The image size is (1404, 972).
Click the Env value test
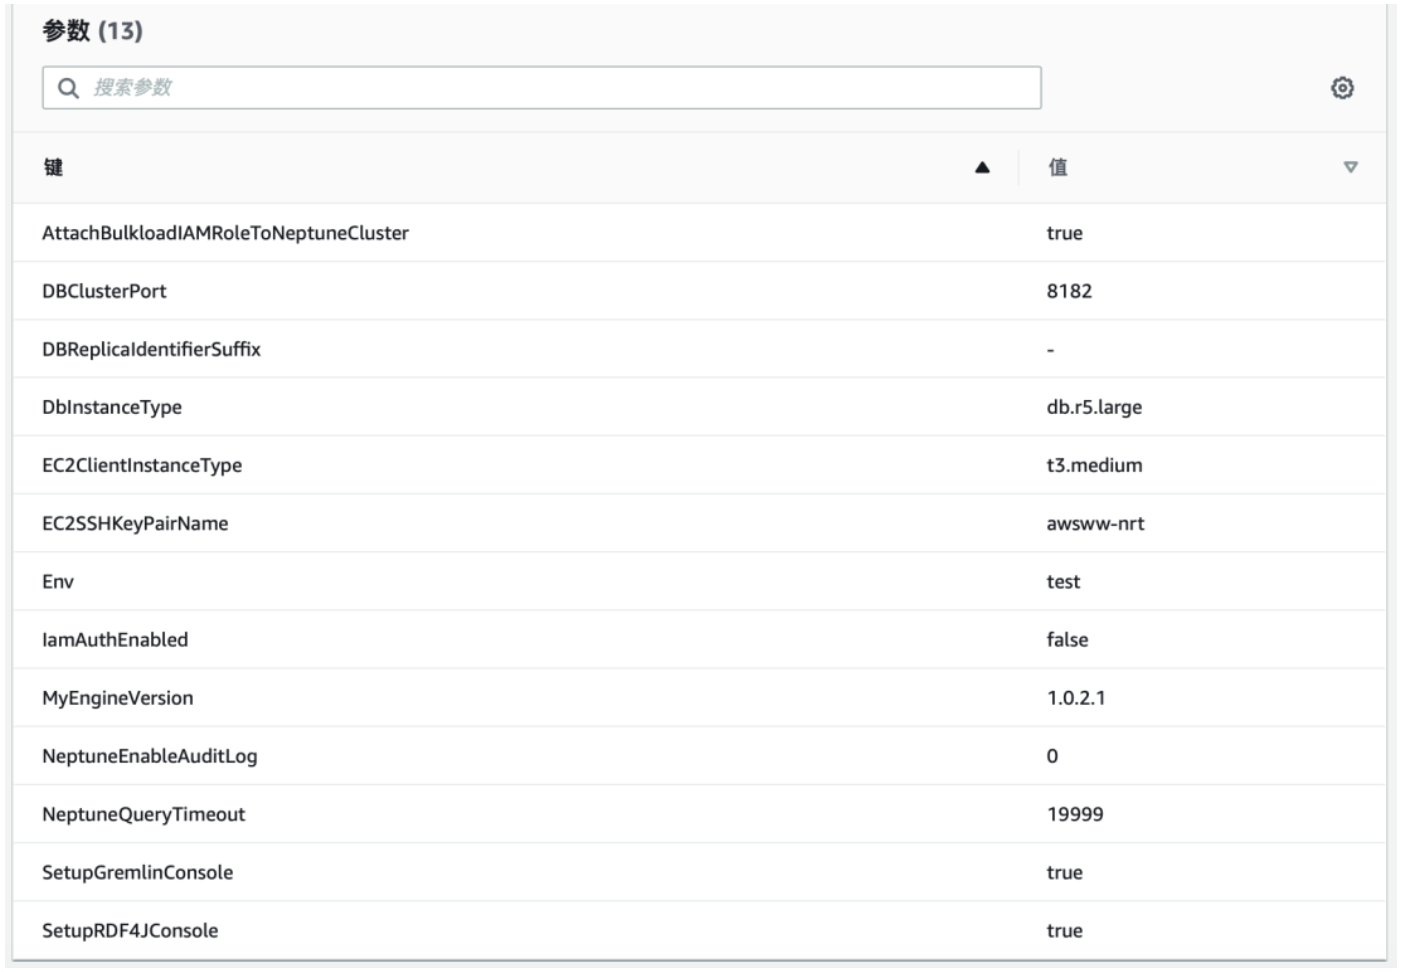coord(1063,581)
